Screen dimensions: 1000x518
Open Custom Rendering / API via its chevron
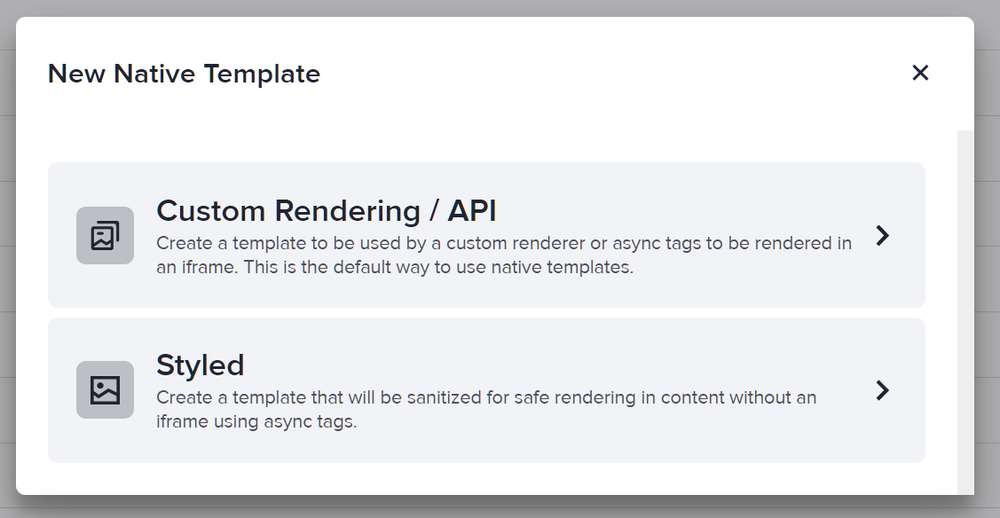[883, 235]
